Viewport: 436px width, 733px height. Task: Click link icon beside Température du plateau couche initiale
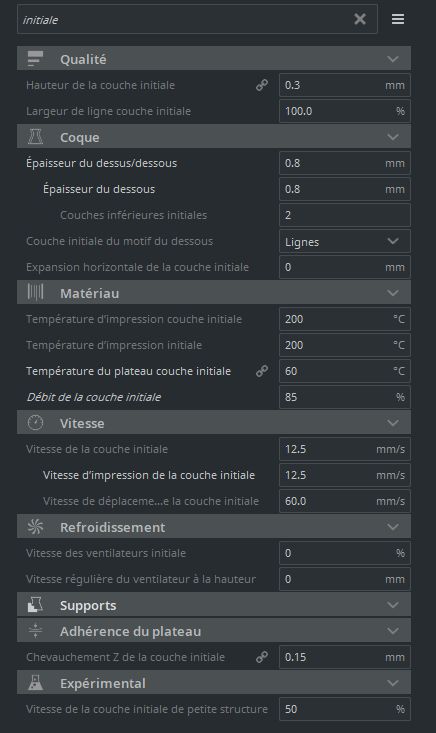(x=262, y=371)
